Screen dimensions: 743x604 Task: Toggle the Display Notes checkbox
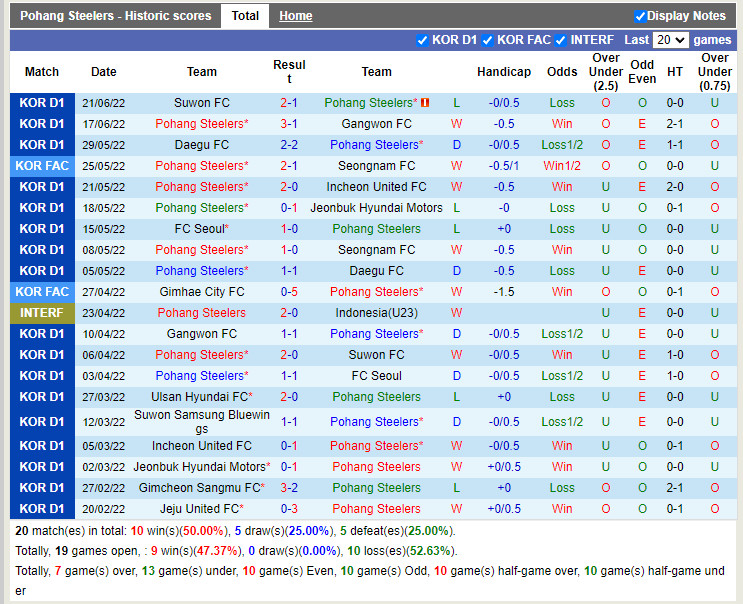click(640, 16)
